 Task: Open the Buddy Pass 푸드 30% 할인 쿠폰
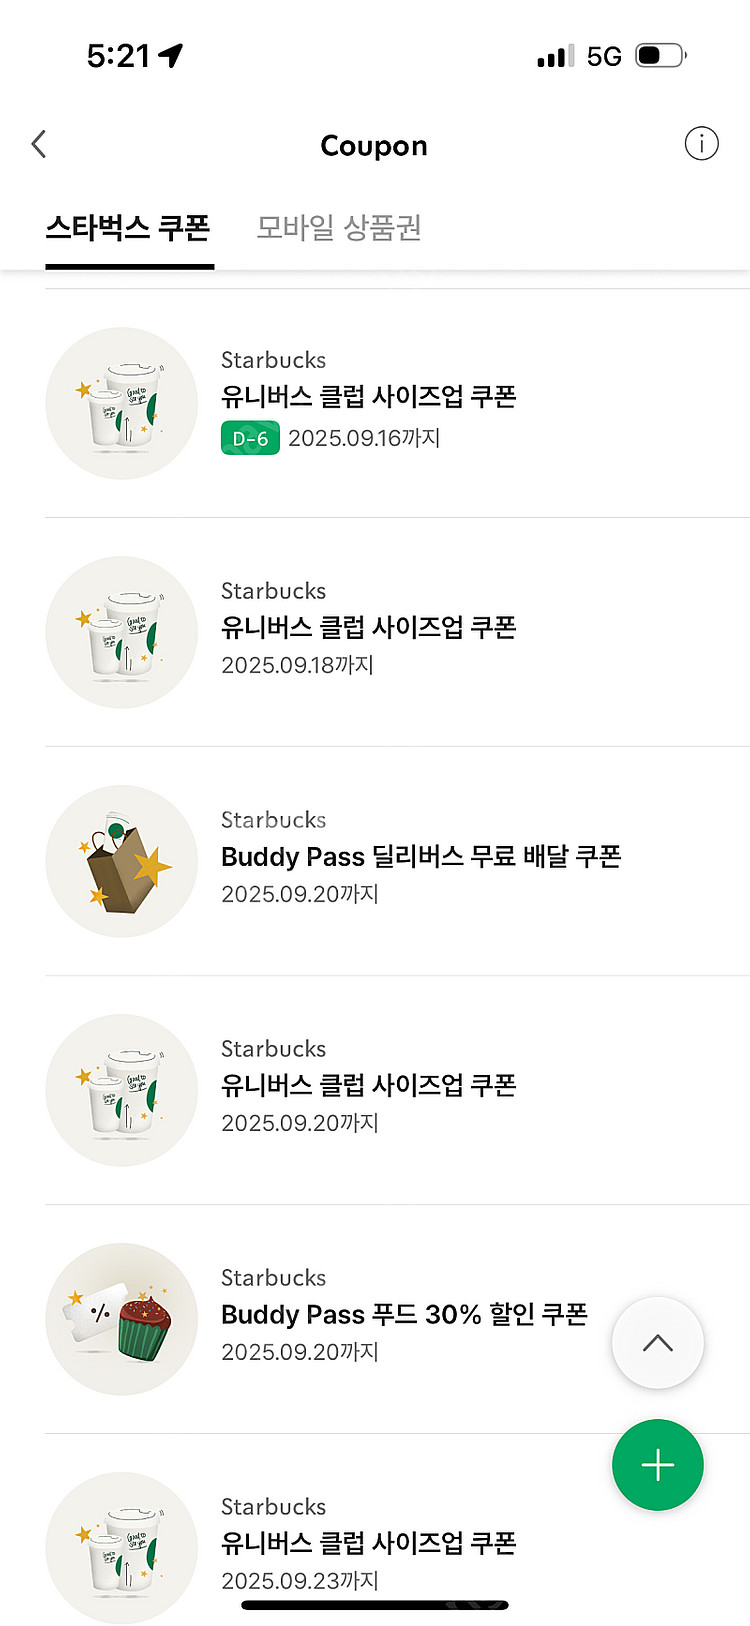pos(404,1315)
